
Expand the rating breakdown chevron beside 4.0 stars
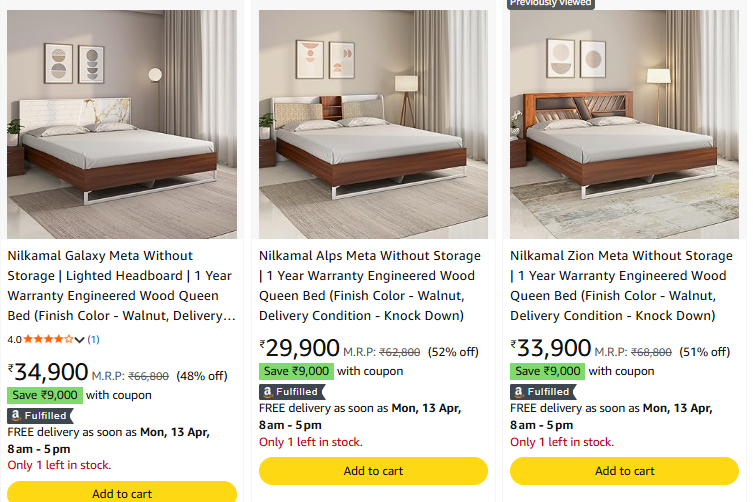(80, 340)
